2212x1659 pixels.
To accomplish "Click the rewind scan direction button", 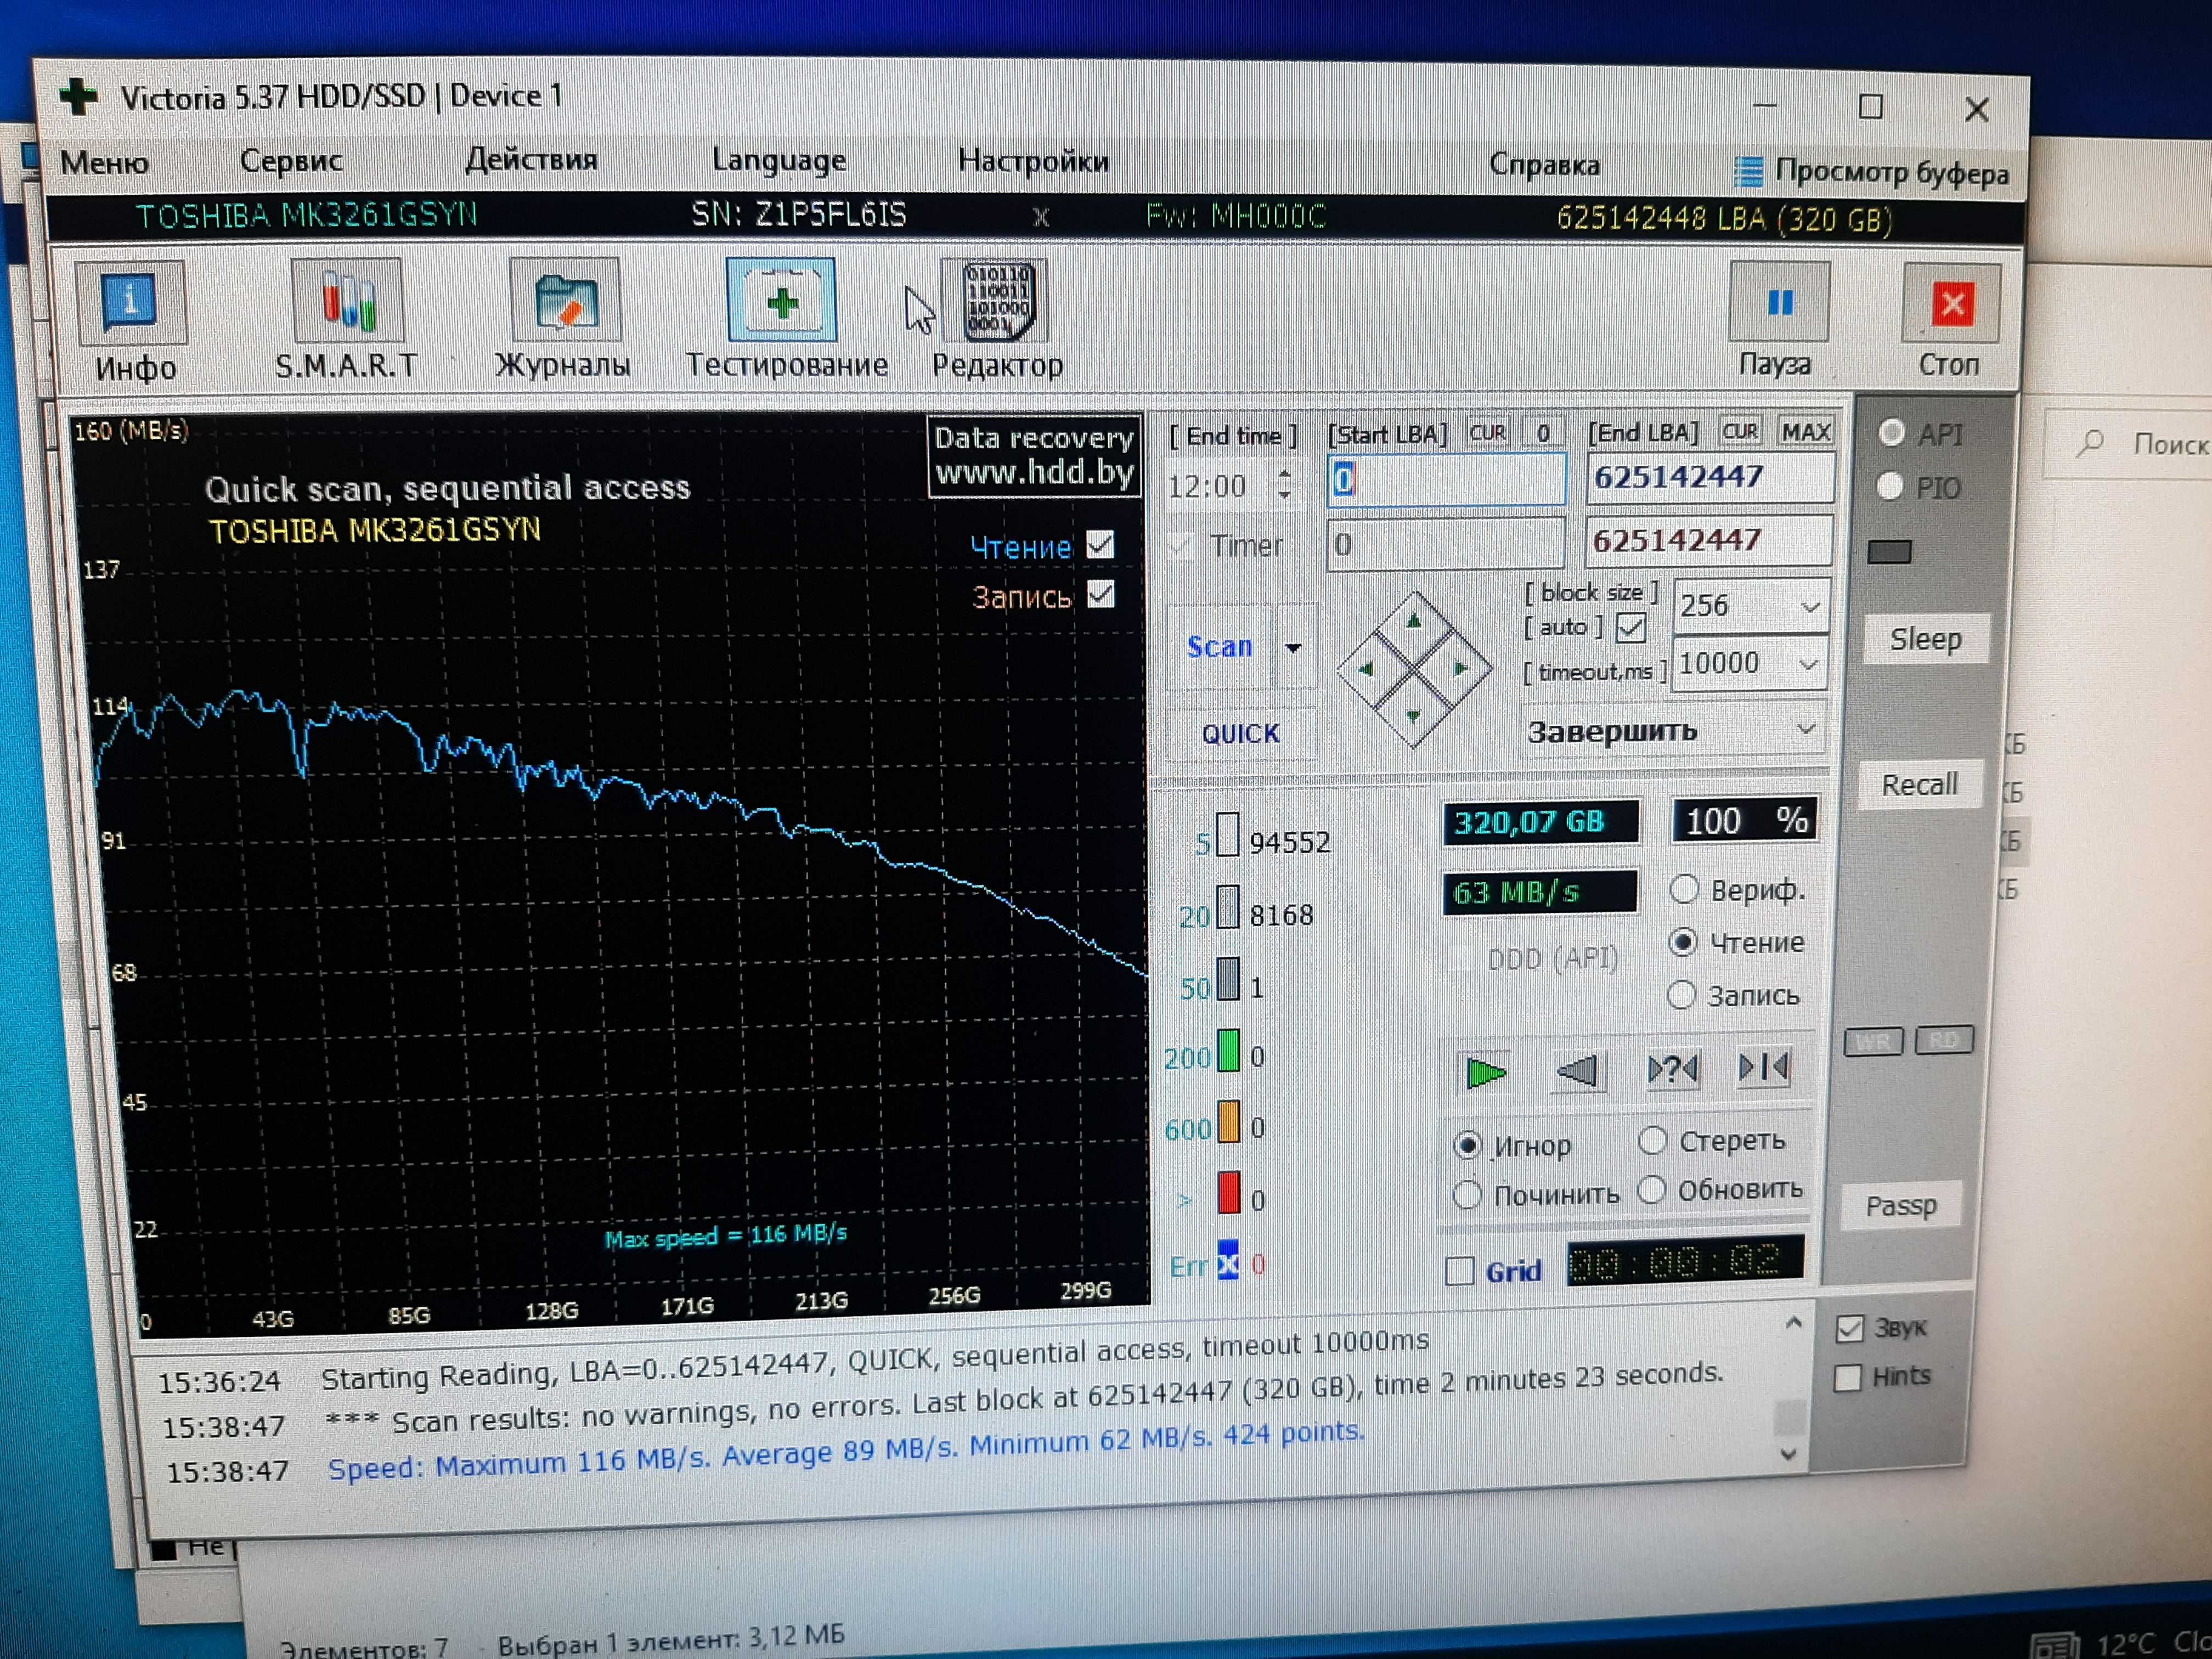I will tap(1579, 1071).
